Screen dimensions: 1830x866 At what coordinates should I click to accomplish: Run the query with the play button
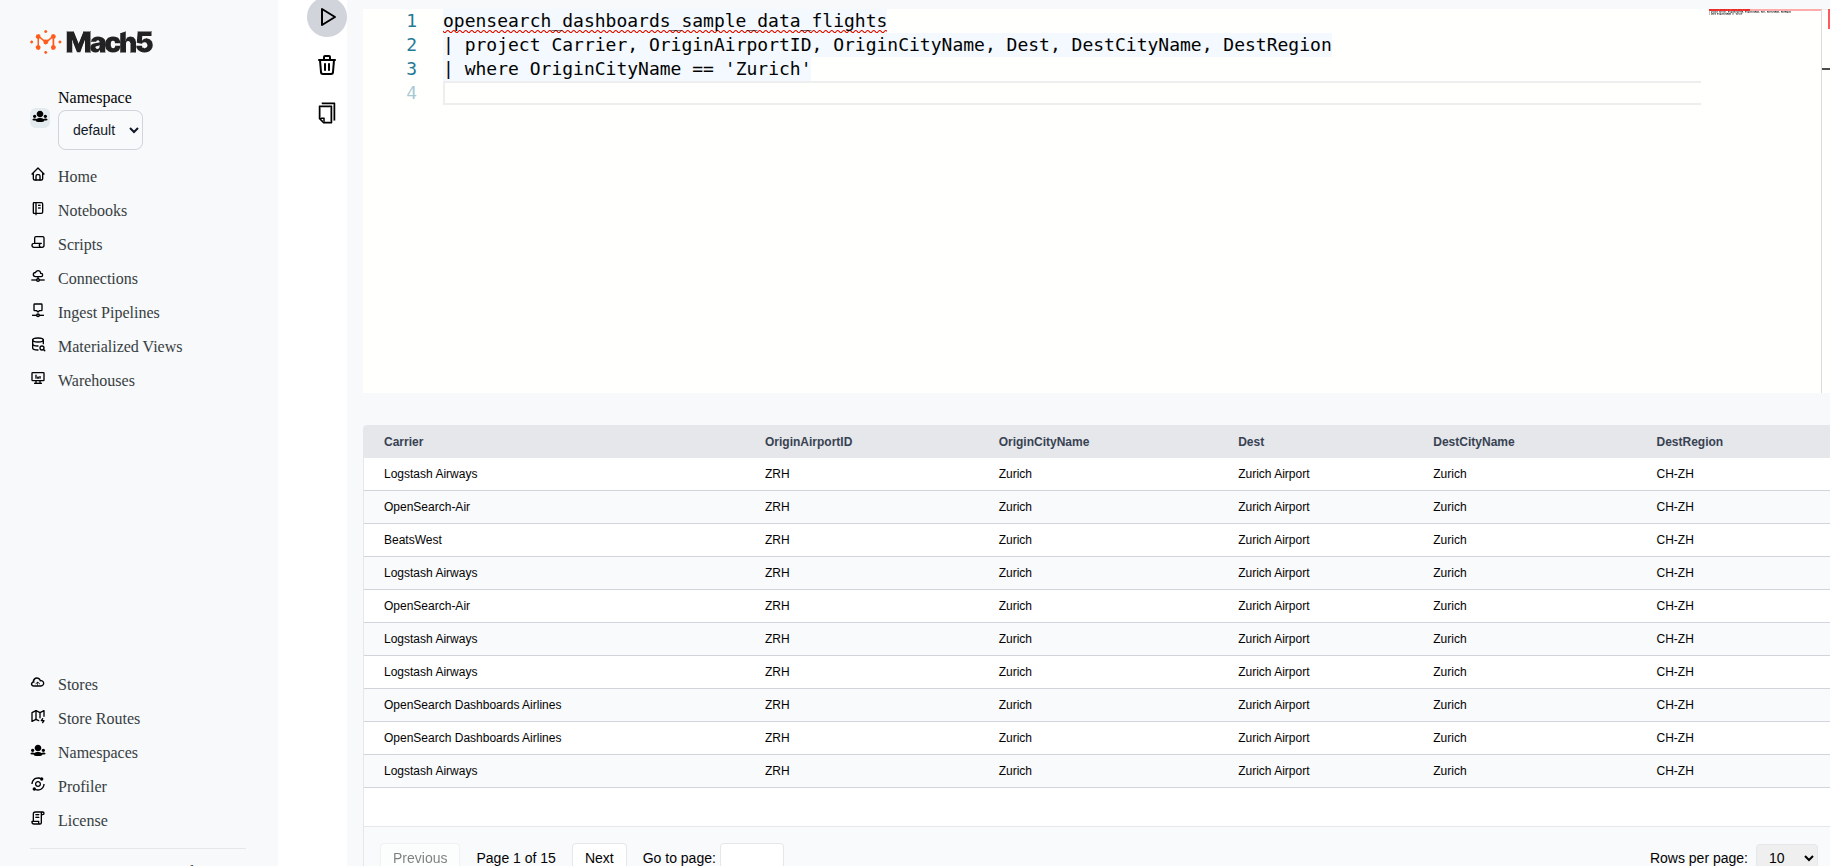click(x=327, y=17)
